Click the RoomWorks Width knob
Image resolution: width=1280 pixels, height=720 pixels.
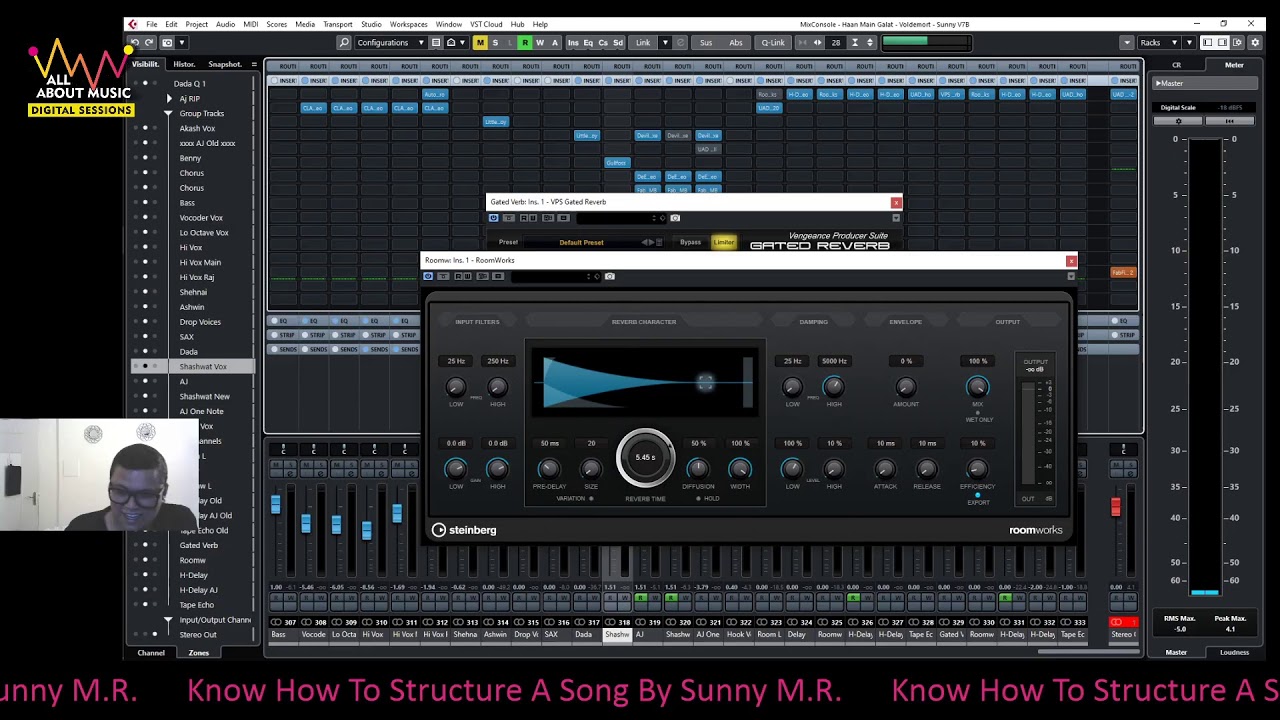click(740, 469)
